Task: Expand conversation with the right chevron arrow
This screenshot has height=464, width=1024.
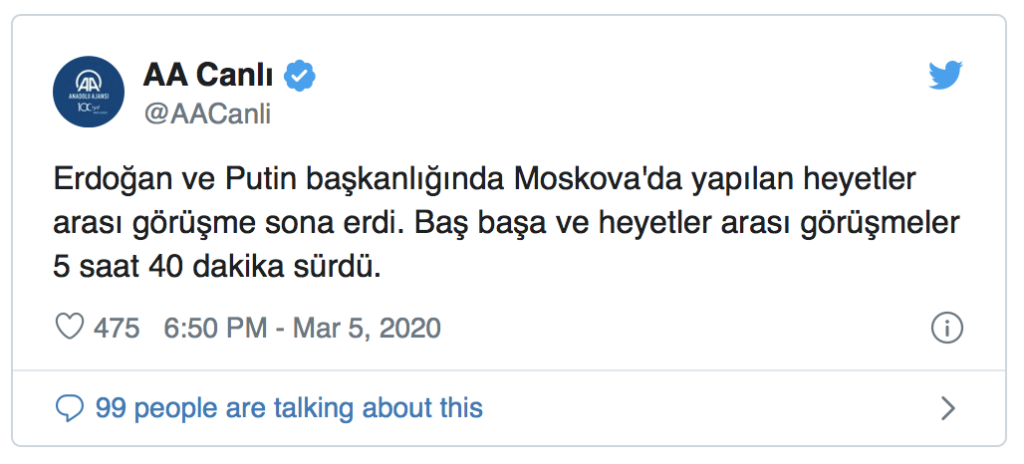Action: pyautogui.click(x=948, y=408)
